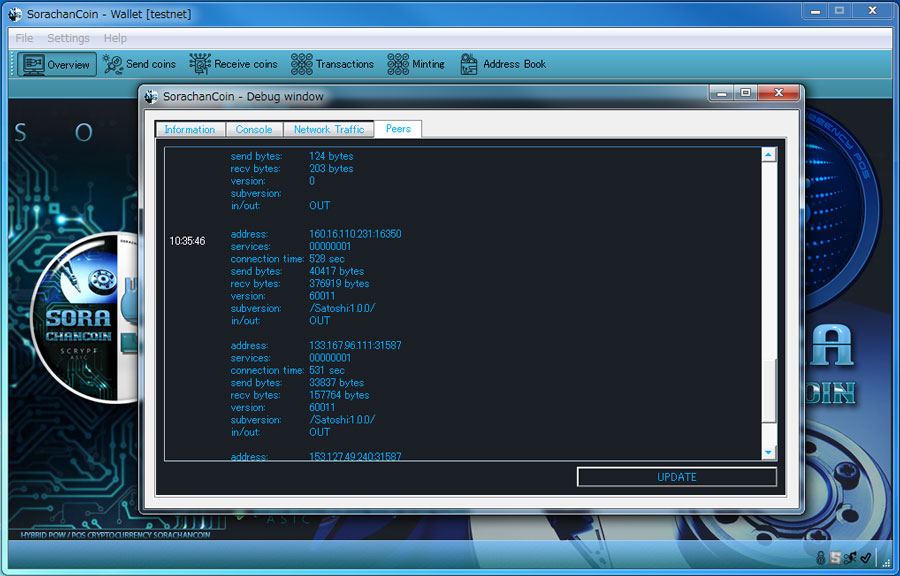Click the Debug window title bar icon
Image resolution: width=900 pixels, height=576 pixels.
151,96
